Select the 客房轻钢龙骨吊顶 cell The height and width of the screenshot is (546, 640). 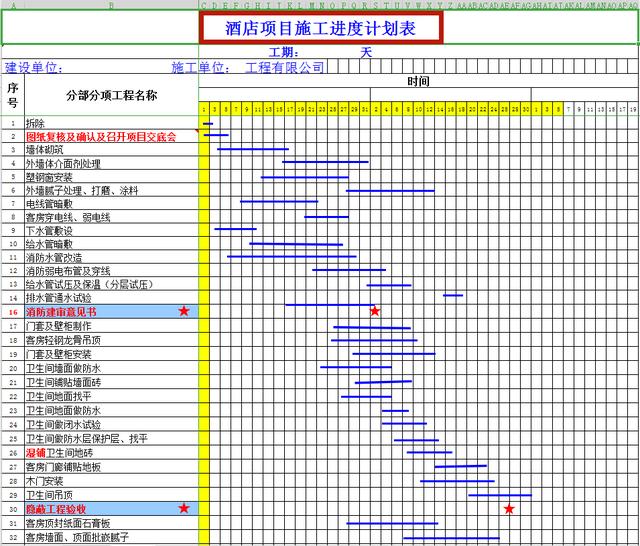click(111, 340)
